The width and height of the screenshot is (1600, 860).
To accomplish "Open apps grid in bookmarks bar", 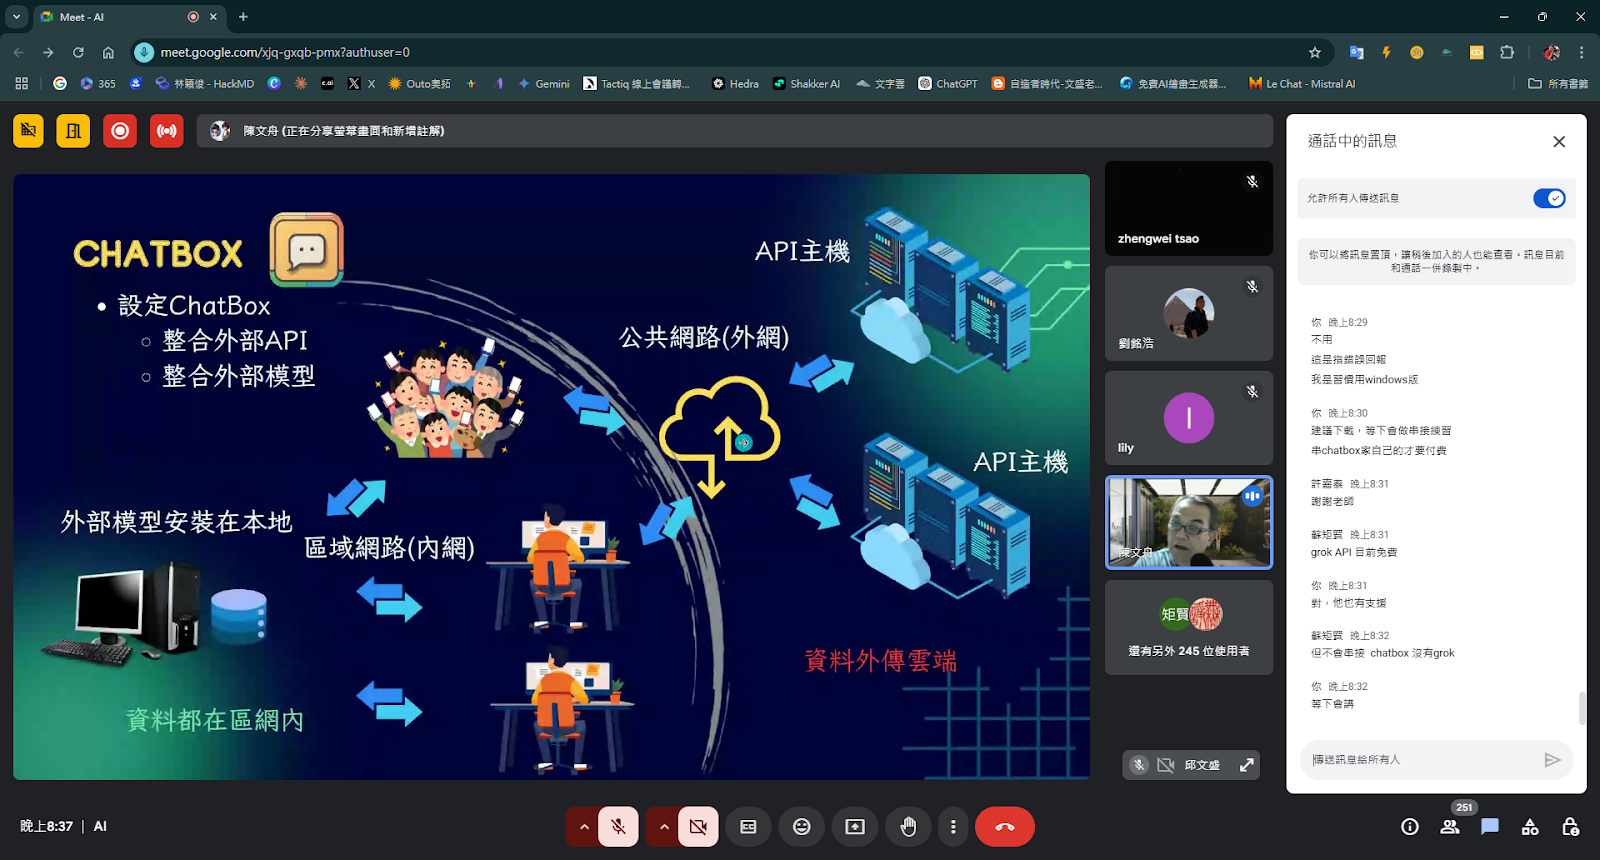I will [x=21, y=84].
